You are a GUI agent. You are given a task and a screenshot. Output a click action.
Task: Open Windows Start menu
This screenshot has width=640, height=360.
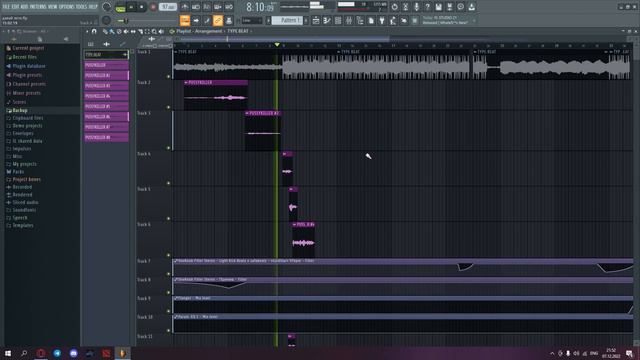[8, 353]
